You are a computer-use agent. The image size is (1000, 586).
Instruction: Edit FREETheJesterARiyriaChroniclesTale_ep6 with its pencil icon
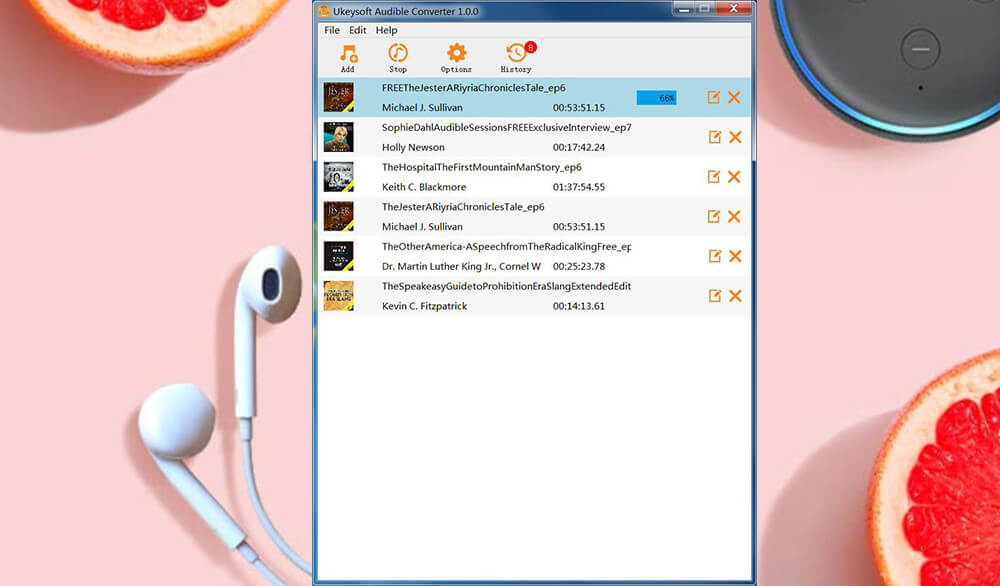click(x=714, y=97)
